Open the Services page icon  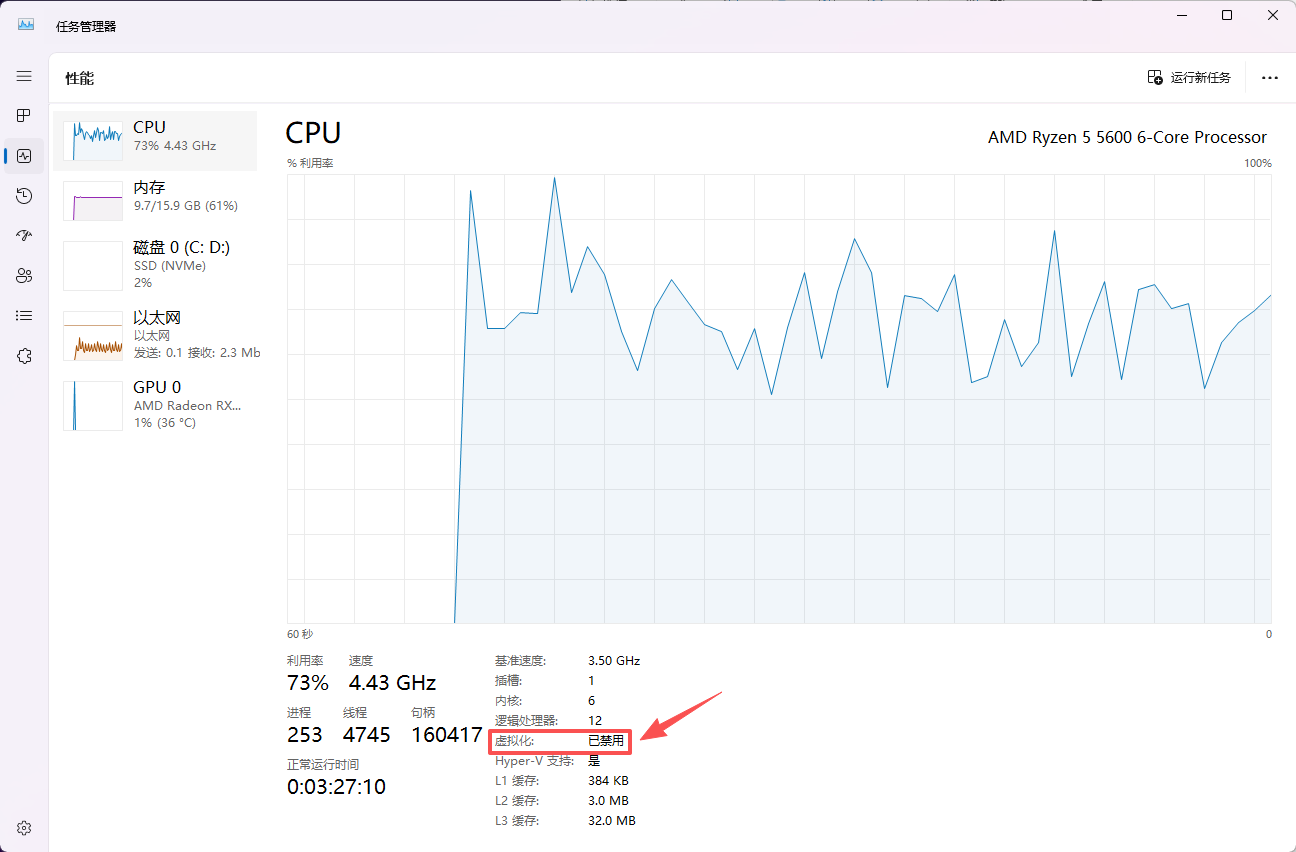[x=24, y=356]
